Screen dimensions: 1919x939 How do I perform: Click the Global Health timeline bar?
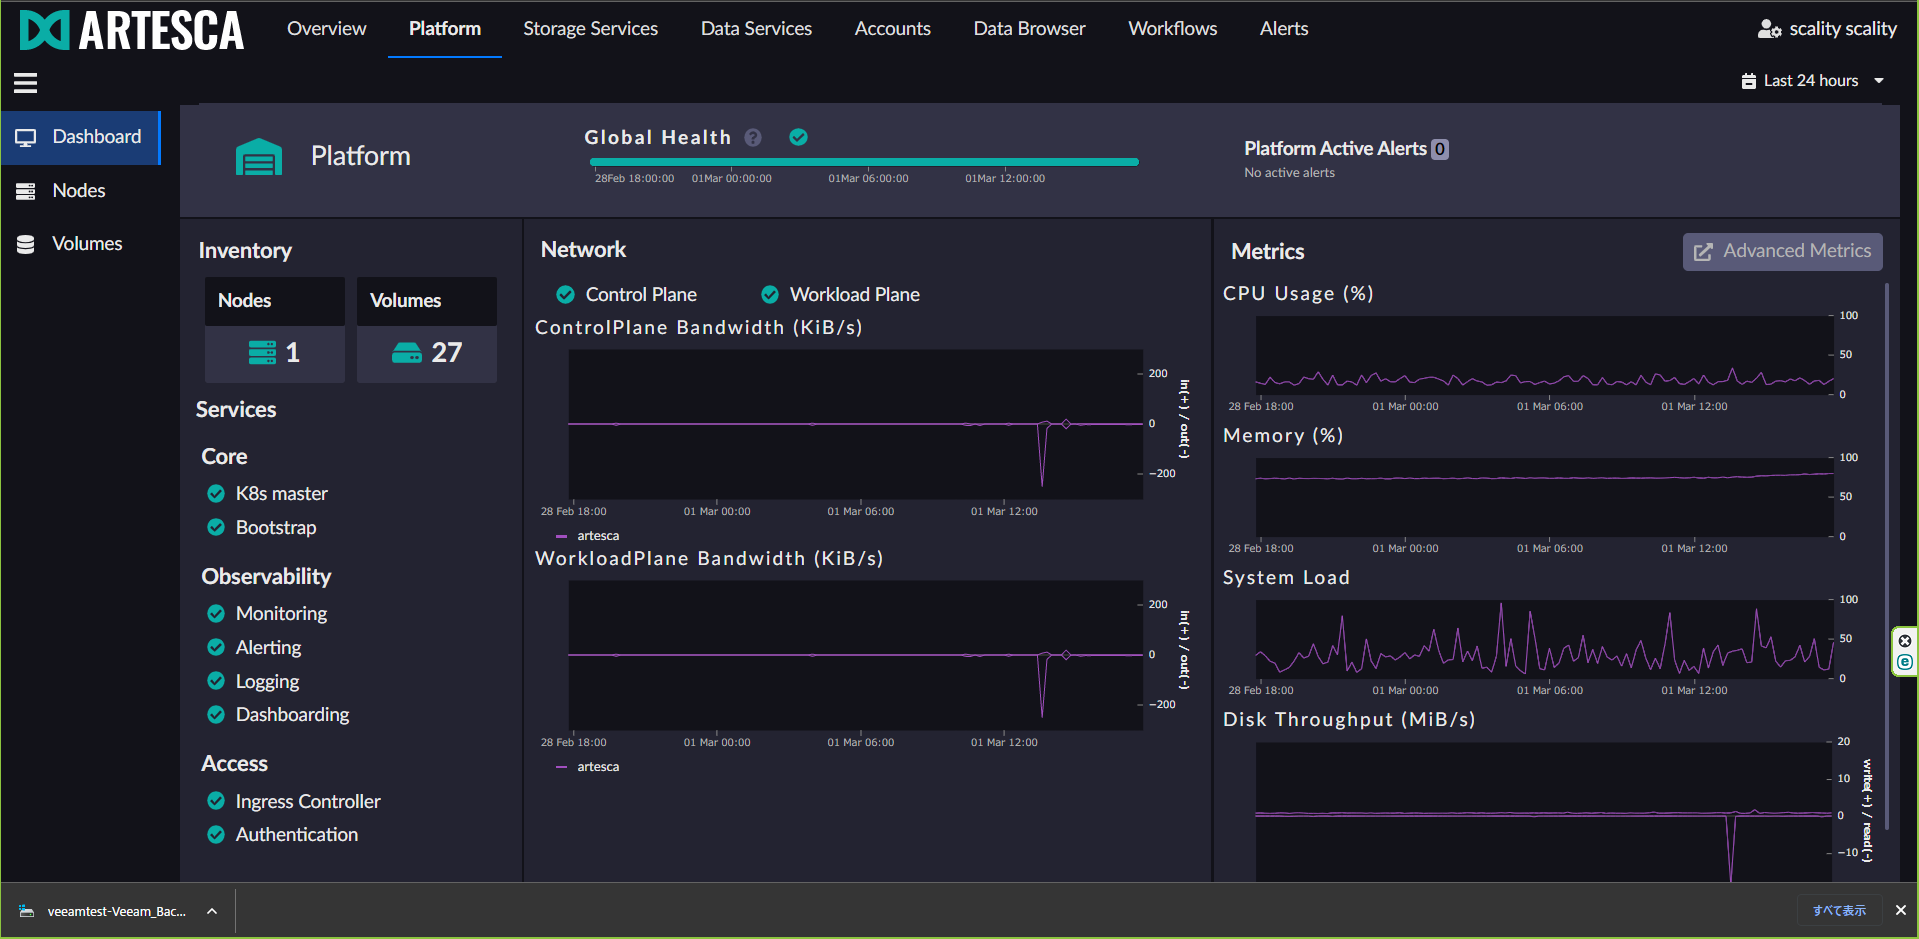click(864, 162)
